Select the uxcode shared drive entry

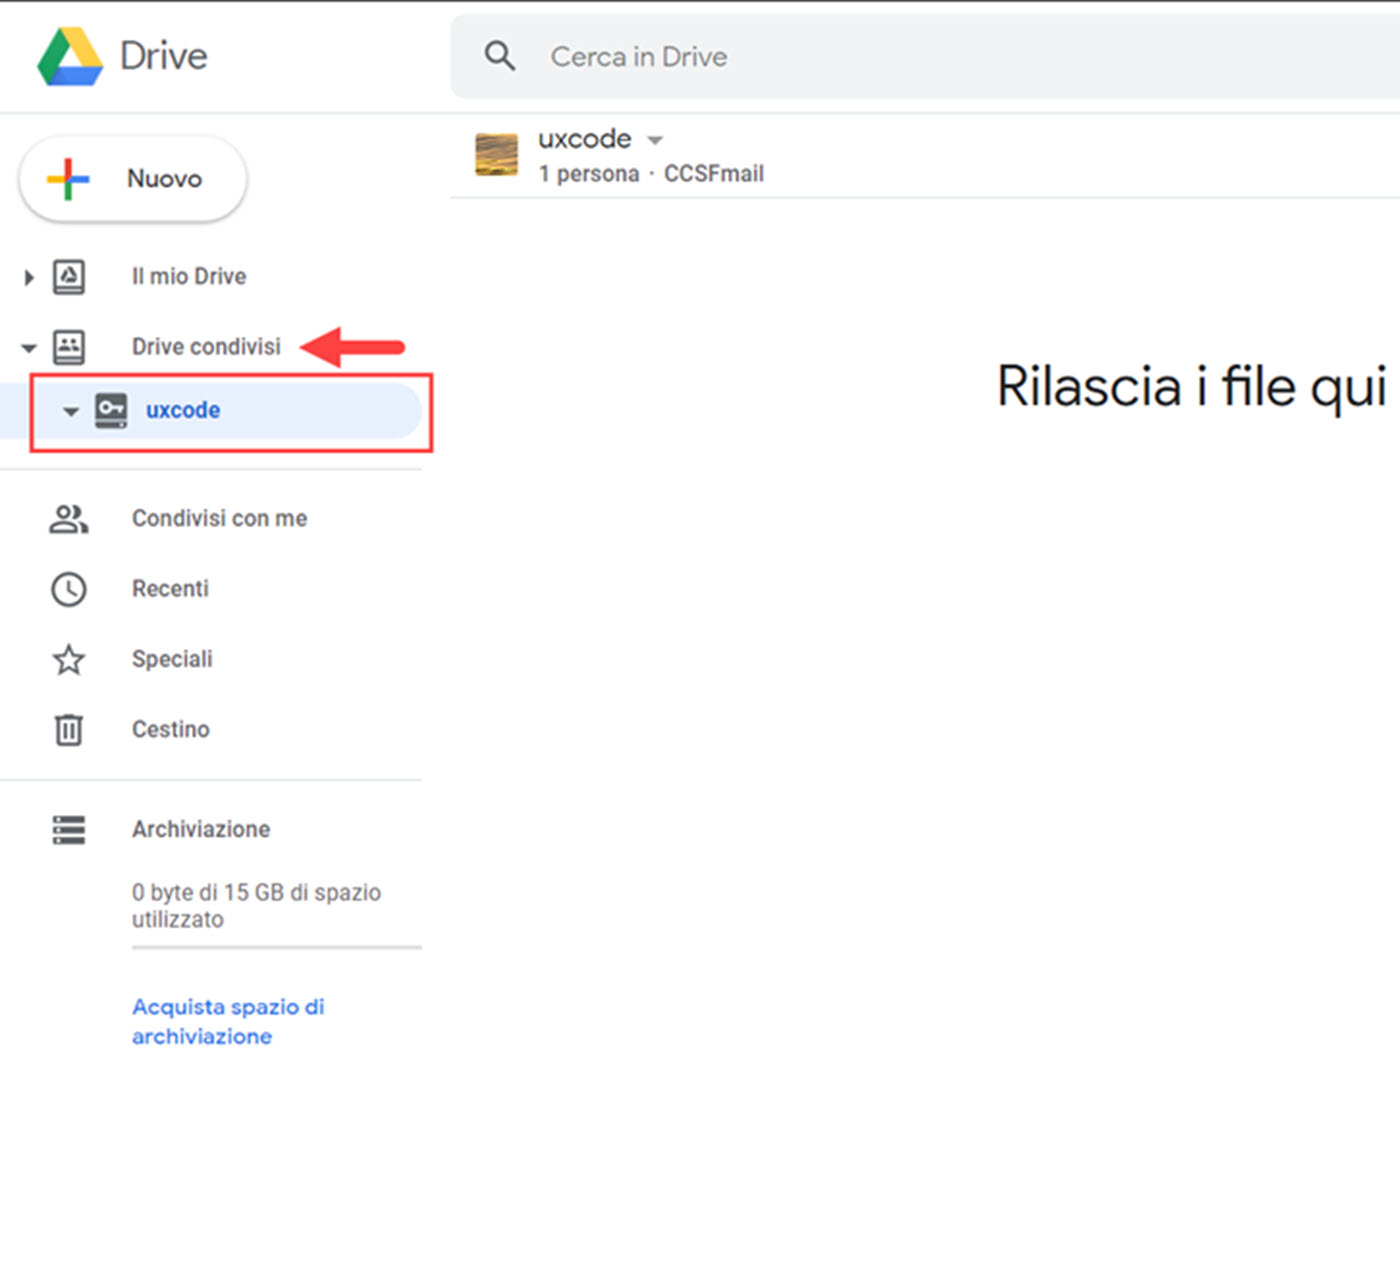[x=183, y=410]
